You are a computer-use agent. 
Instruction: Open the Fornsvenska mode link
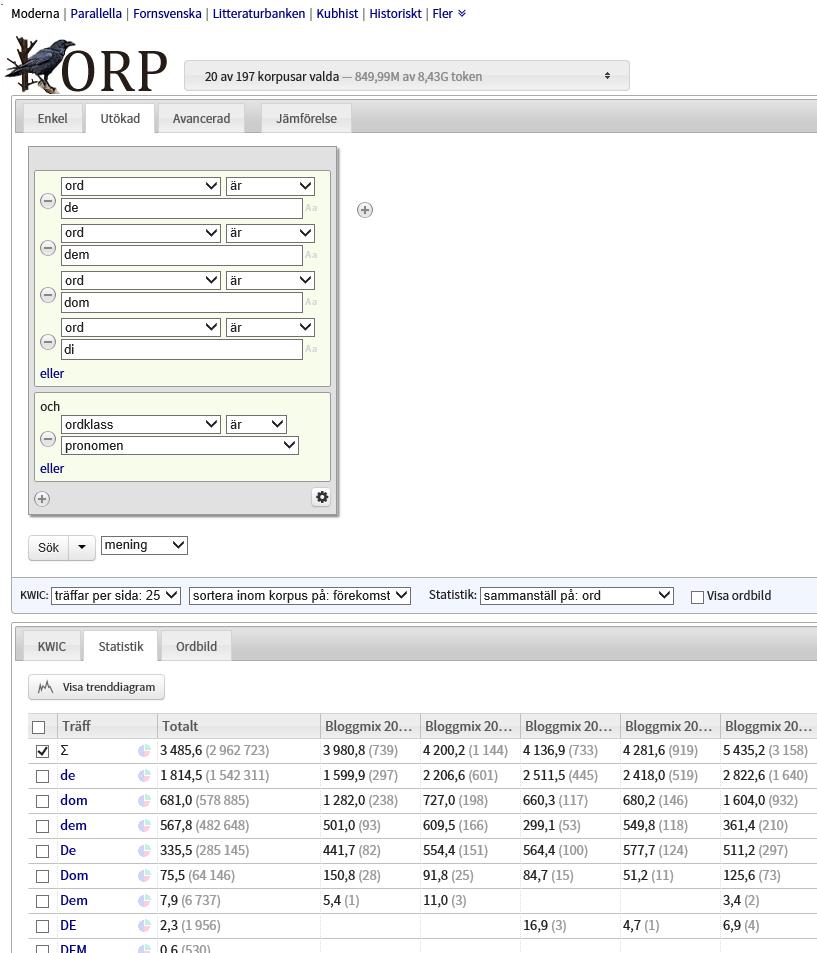click(167, 13)
